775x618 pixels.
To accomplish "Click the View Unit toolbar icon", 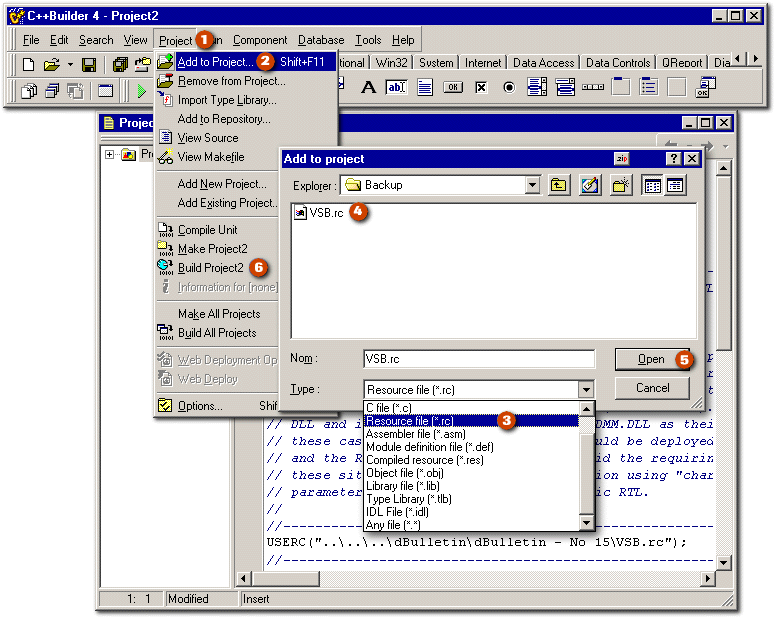I will 29,91.
